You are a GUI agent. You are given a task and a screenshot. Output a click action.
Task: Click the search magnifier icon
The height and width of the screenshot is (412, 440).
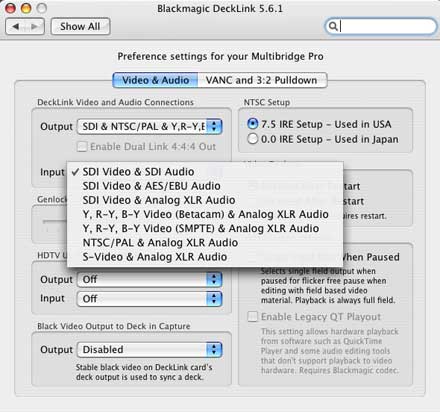332,26
